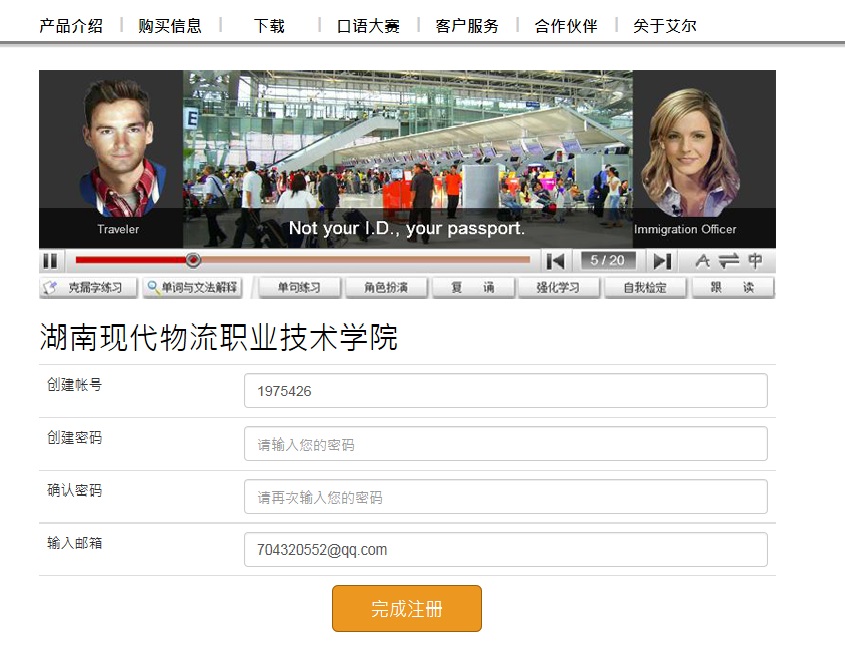This screenshot has width=845, height=648.
Task: Open 客户服务 menu
Action: tap(467, 26)
